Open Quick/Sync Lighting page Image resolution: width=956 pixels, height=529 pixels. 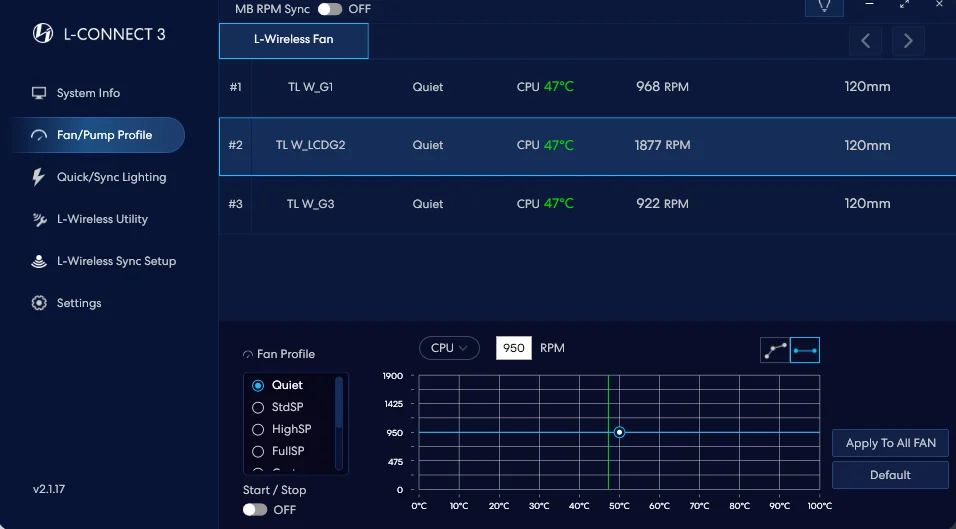(x=112, y=177)
